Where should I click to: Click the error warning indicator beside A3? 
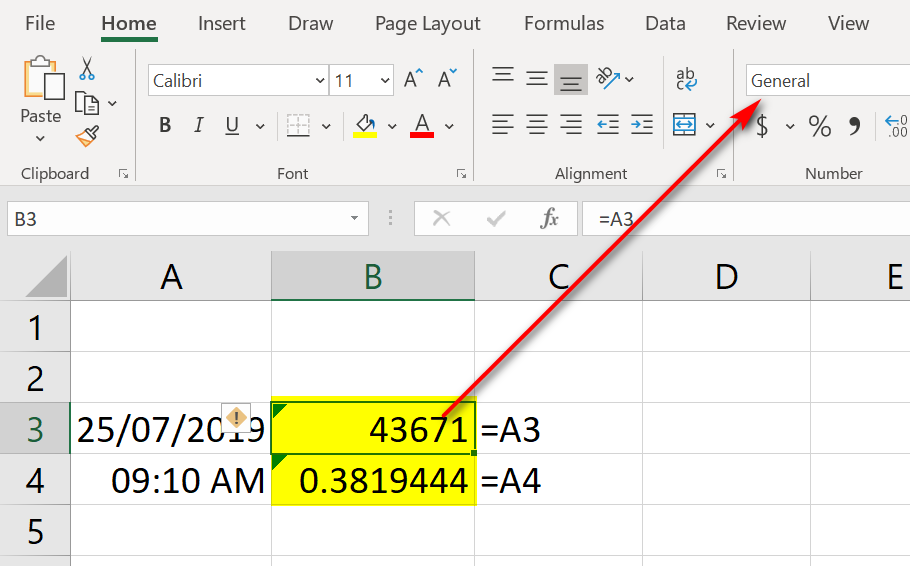pyautogui.click(x=236, y=418)
